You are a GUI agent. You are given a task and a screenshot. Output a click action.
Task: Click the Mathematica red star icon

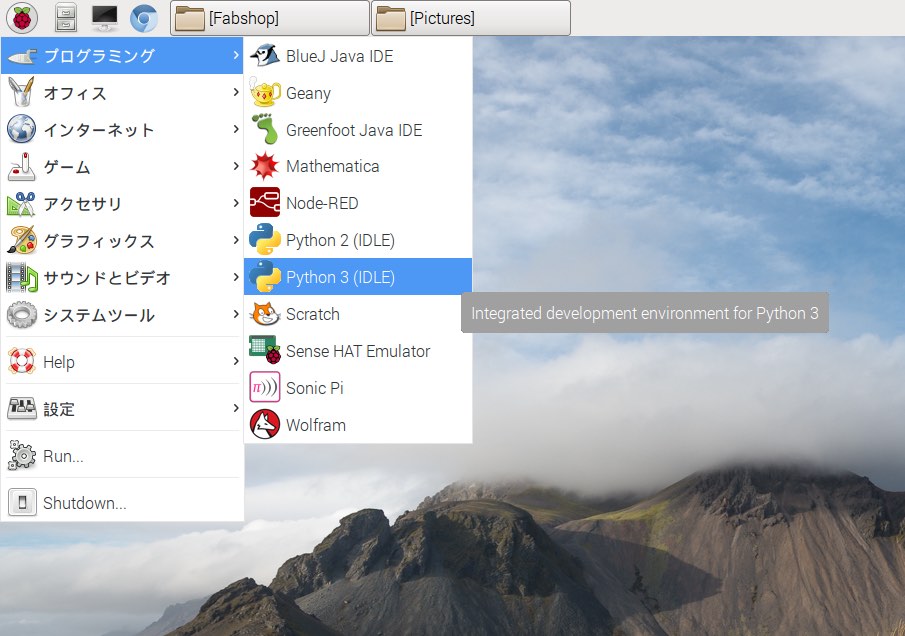264,166
